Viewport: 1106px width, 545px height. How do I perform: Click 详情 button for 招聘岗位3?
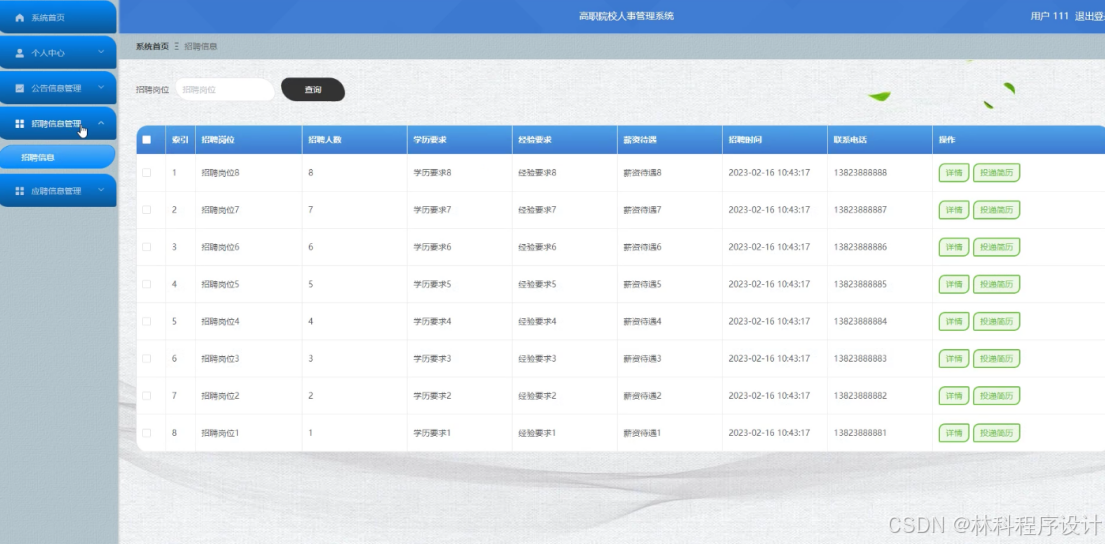click(954, 358)
